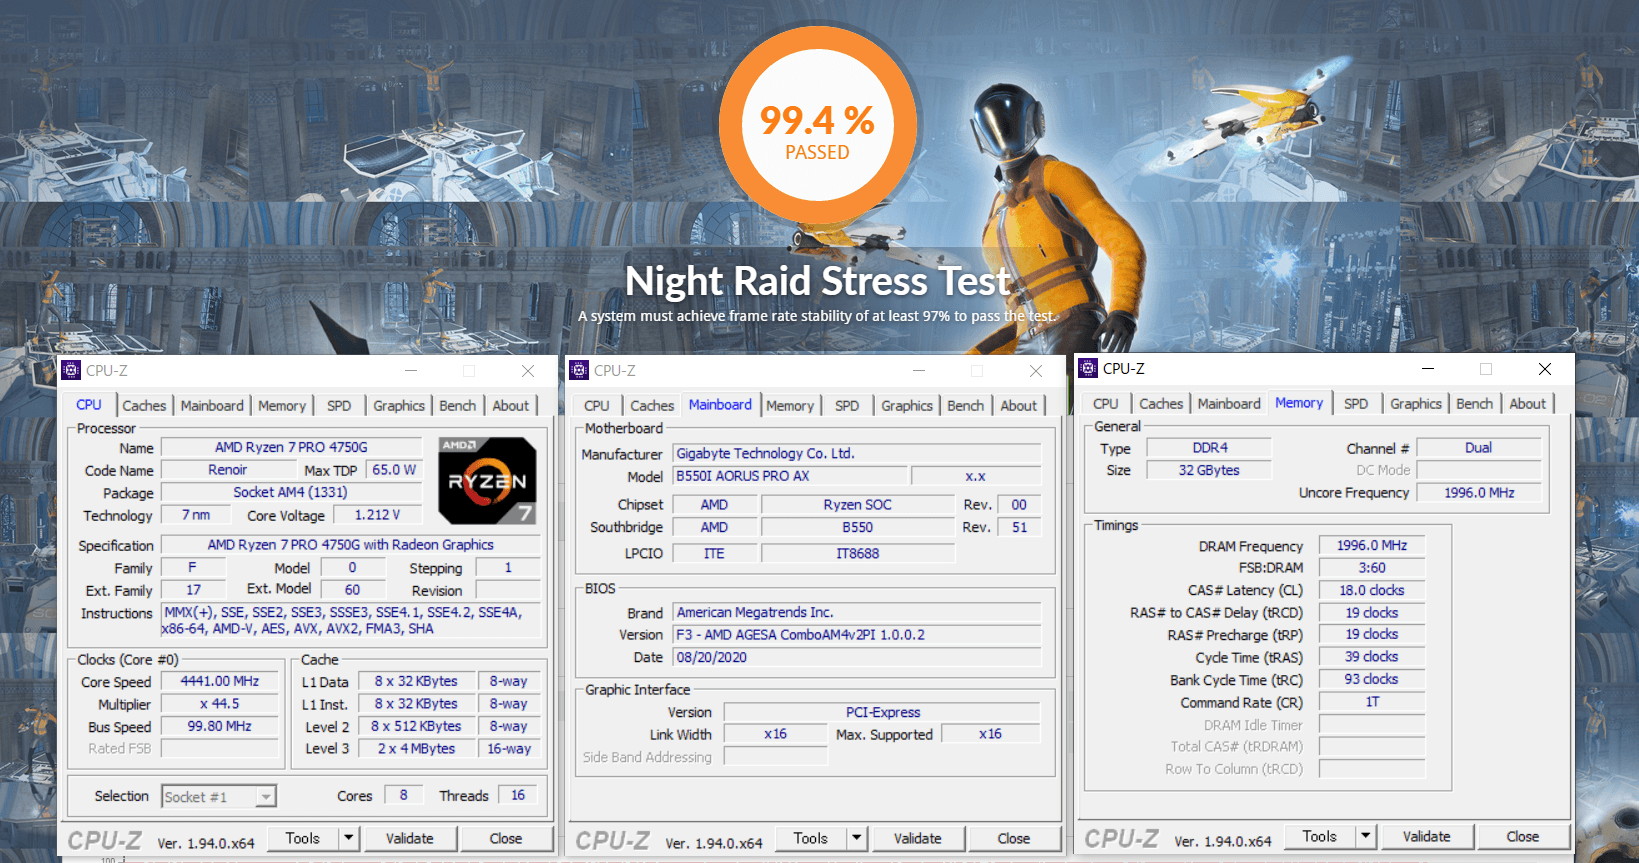
Task: Click the AMD Ryzen 7 PRO 4750G name field
Action: tap(291, 447)
